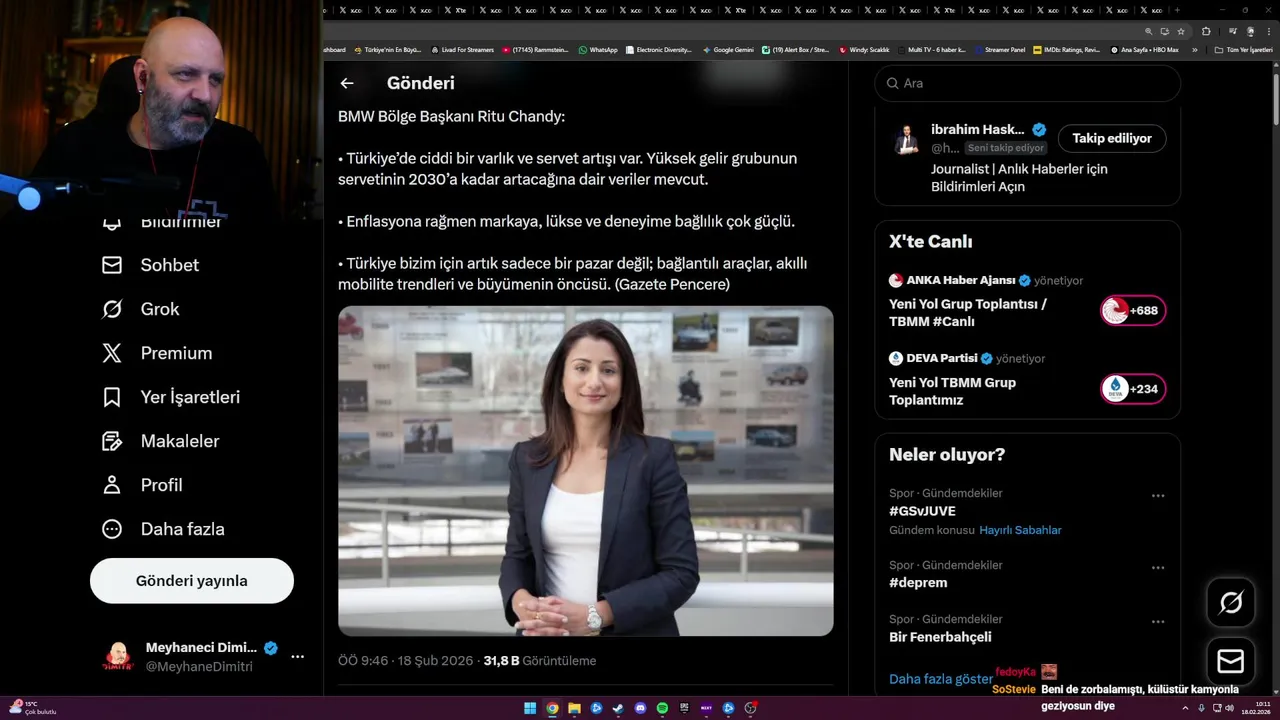Click the Ara search field

coord(1027,83)
